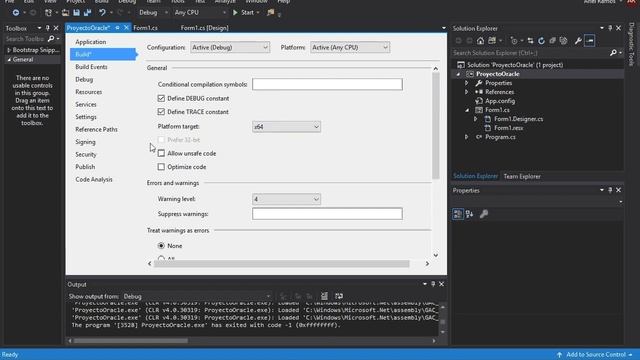Image resolution: width=640 pixels, height=360 pixels.
Task: Open the Code Analysis properties page
Action: click(94, 180)
